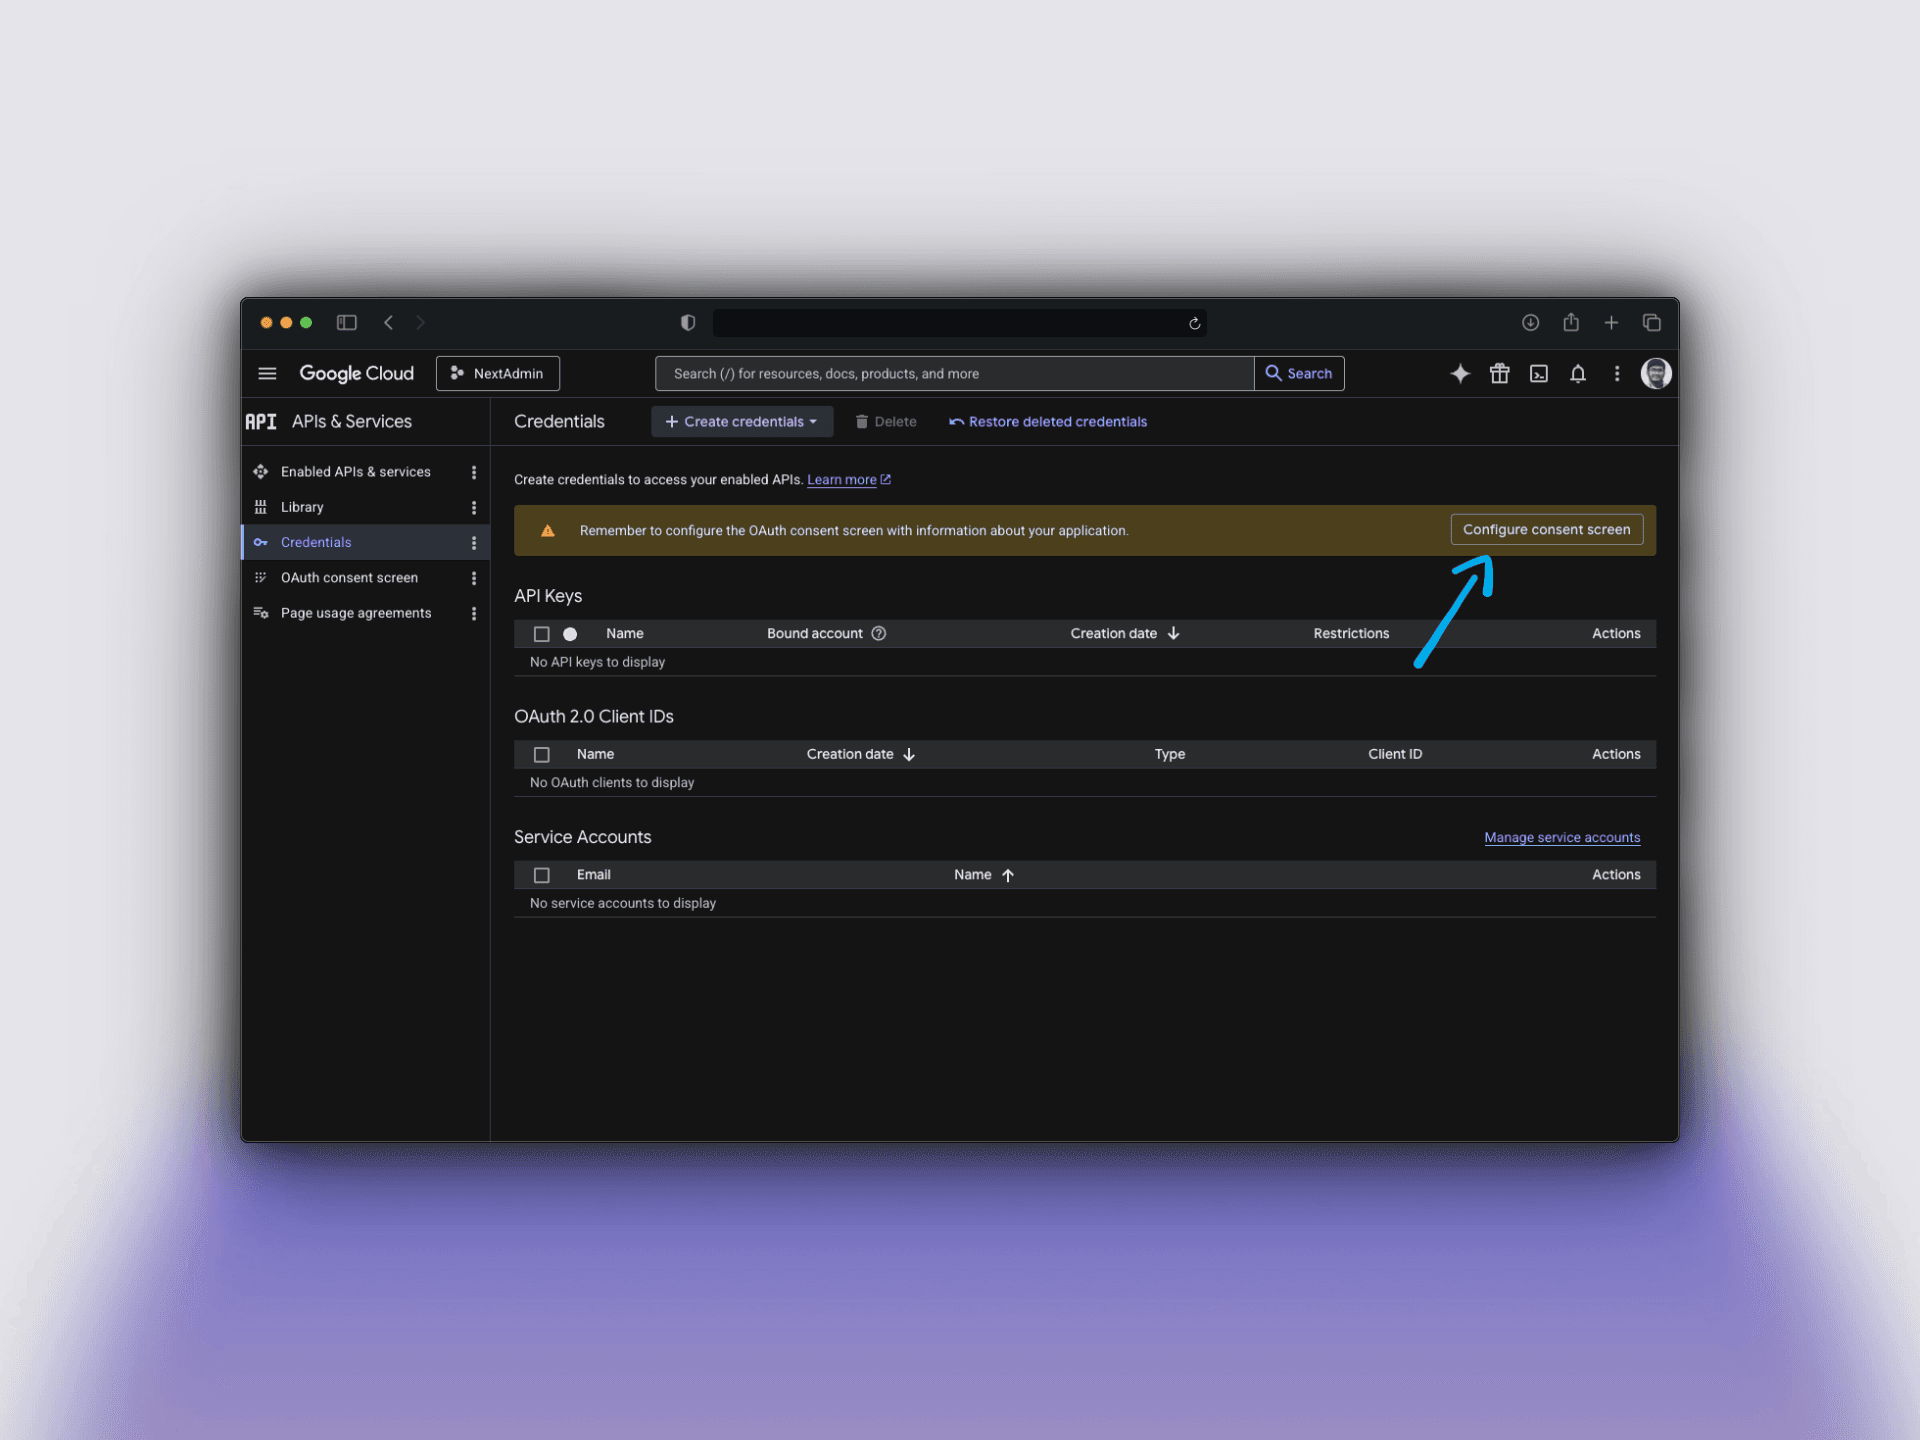Open the user account avatar

1656,373
